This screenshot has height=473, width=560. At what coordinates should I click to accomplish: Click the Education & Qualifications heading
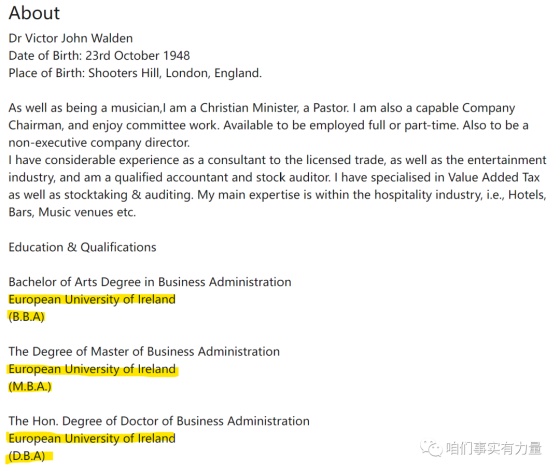[x=82, y=247]
